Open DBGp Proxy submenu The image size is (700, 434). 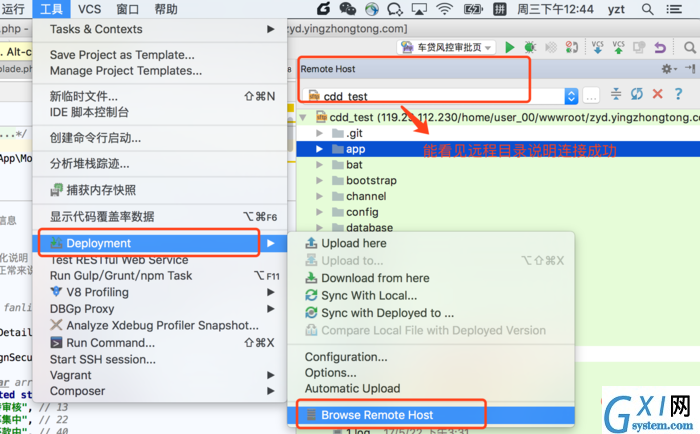coord(160,309)
